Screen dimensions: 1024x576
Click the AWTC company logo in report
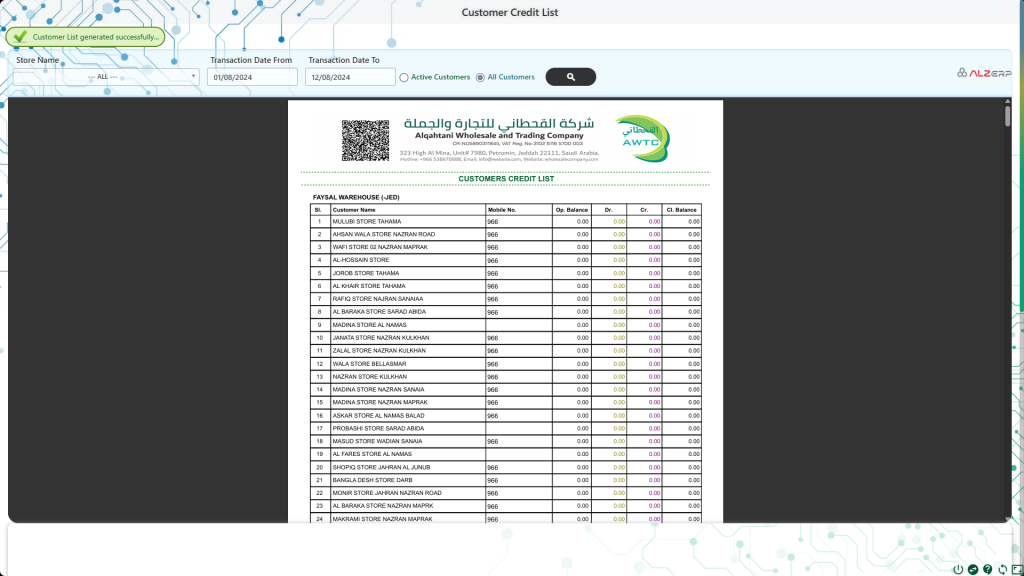642,138
